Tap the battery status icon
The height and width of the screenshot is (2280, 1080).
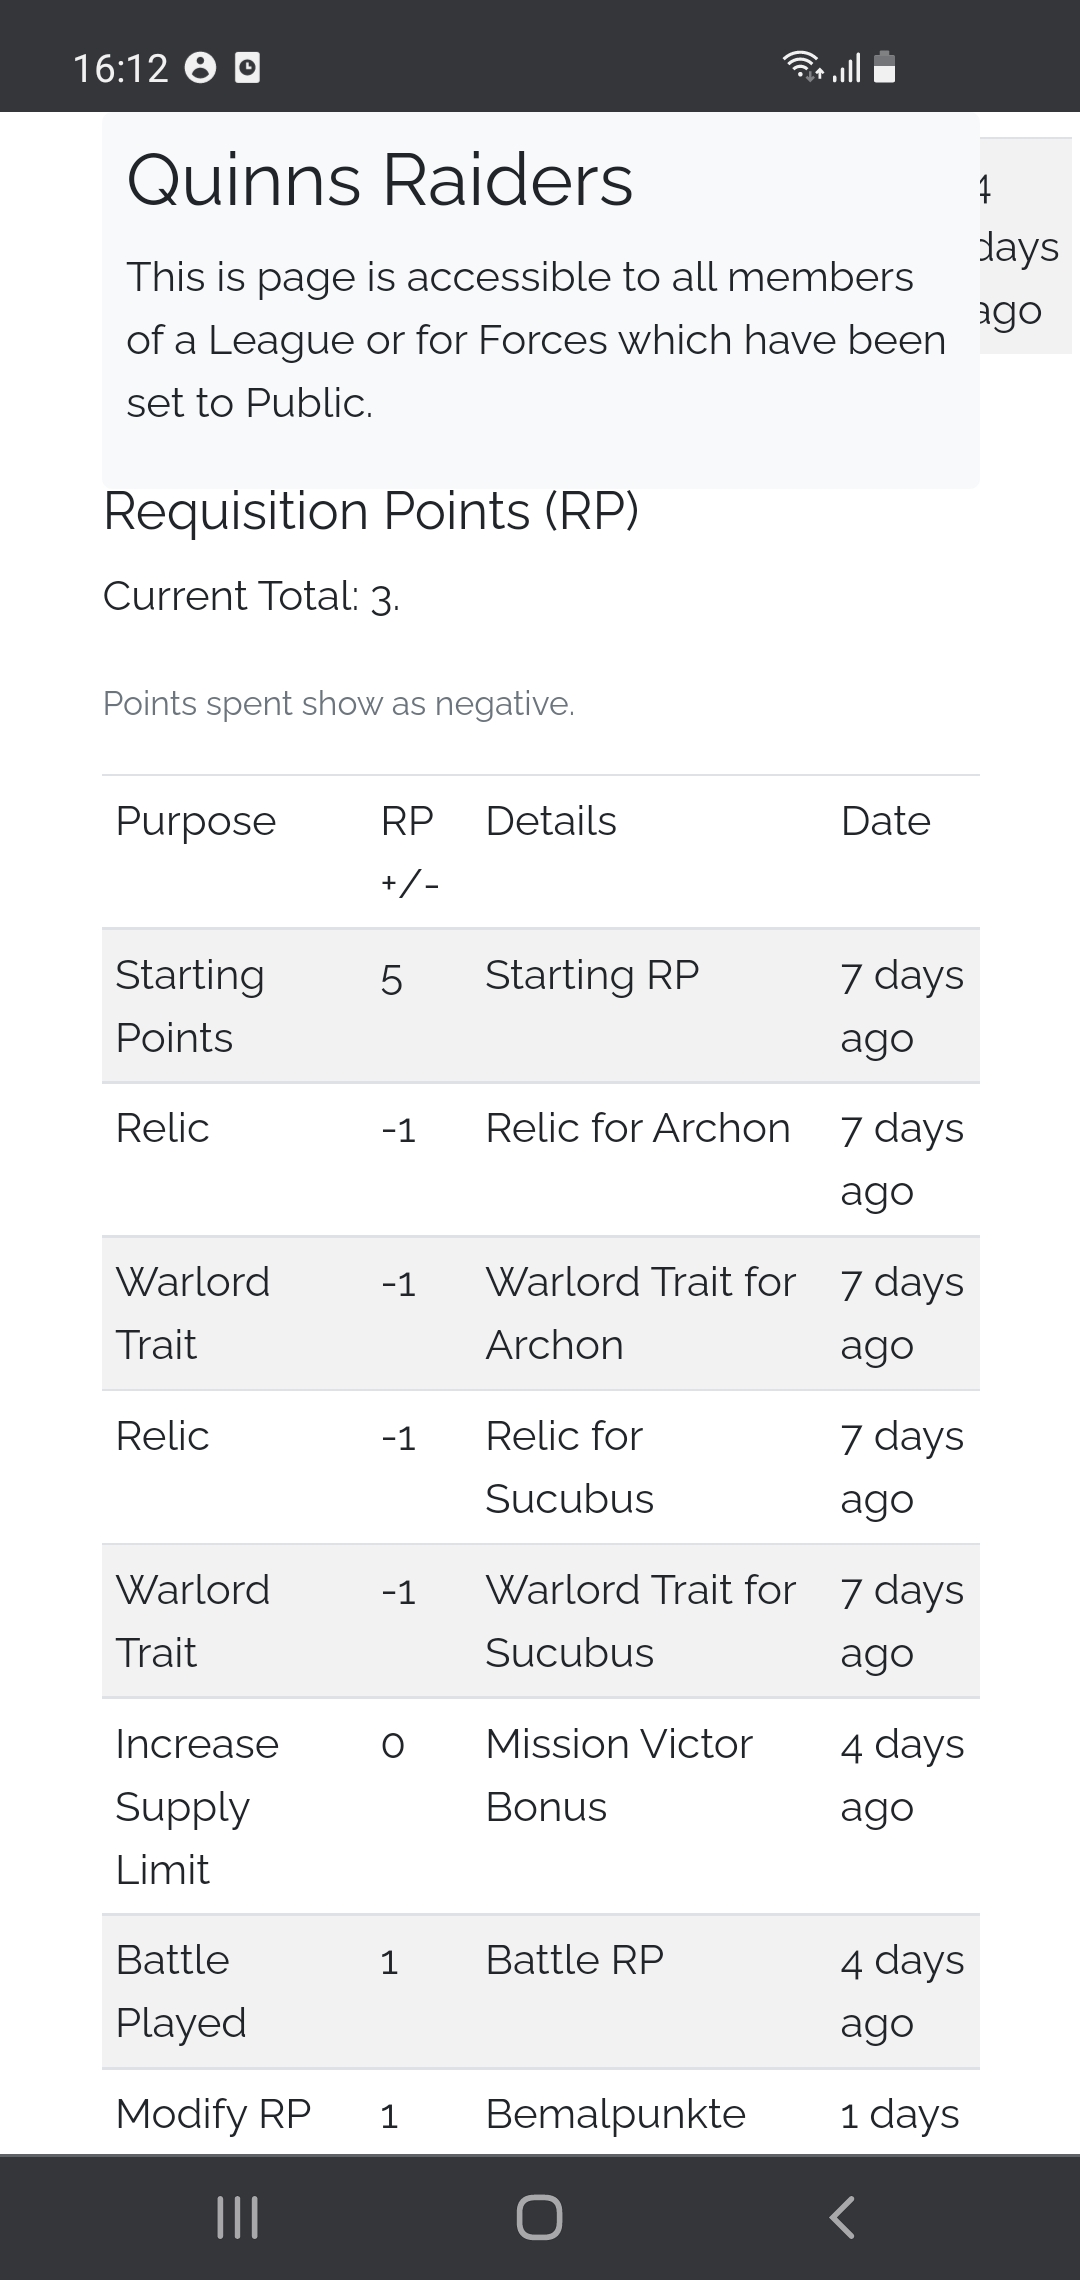pyautogui.click(x=884, y=67)
